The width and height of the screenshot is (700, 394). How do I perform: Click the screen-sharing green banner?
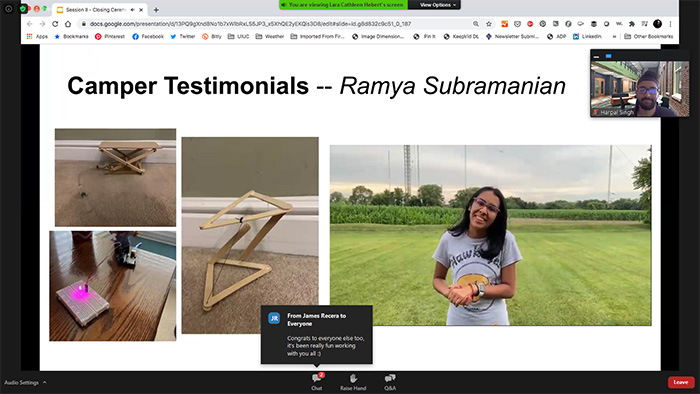[x=343, y=5]
